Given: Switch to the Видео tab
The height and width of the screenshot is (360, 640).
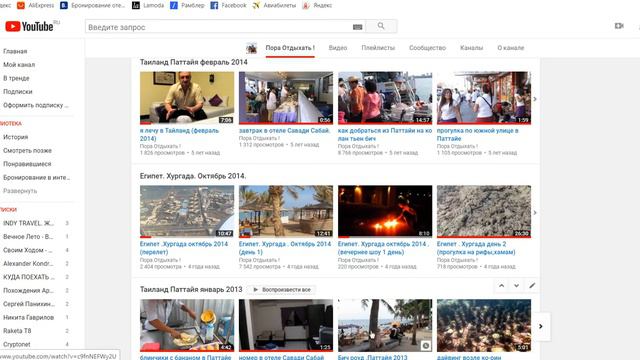Looking at the screenshot, I should point(338,48).
